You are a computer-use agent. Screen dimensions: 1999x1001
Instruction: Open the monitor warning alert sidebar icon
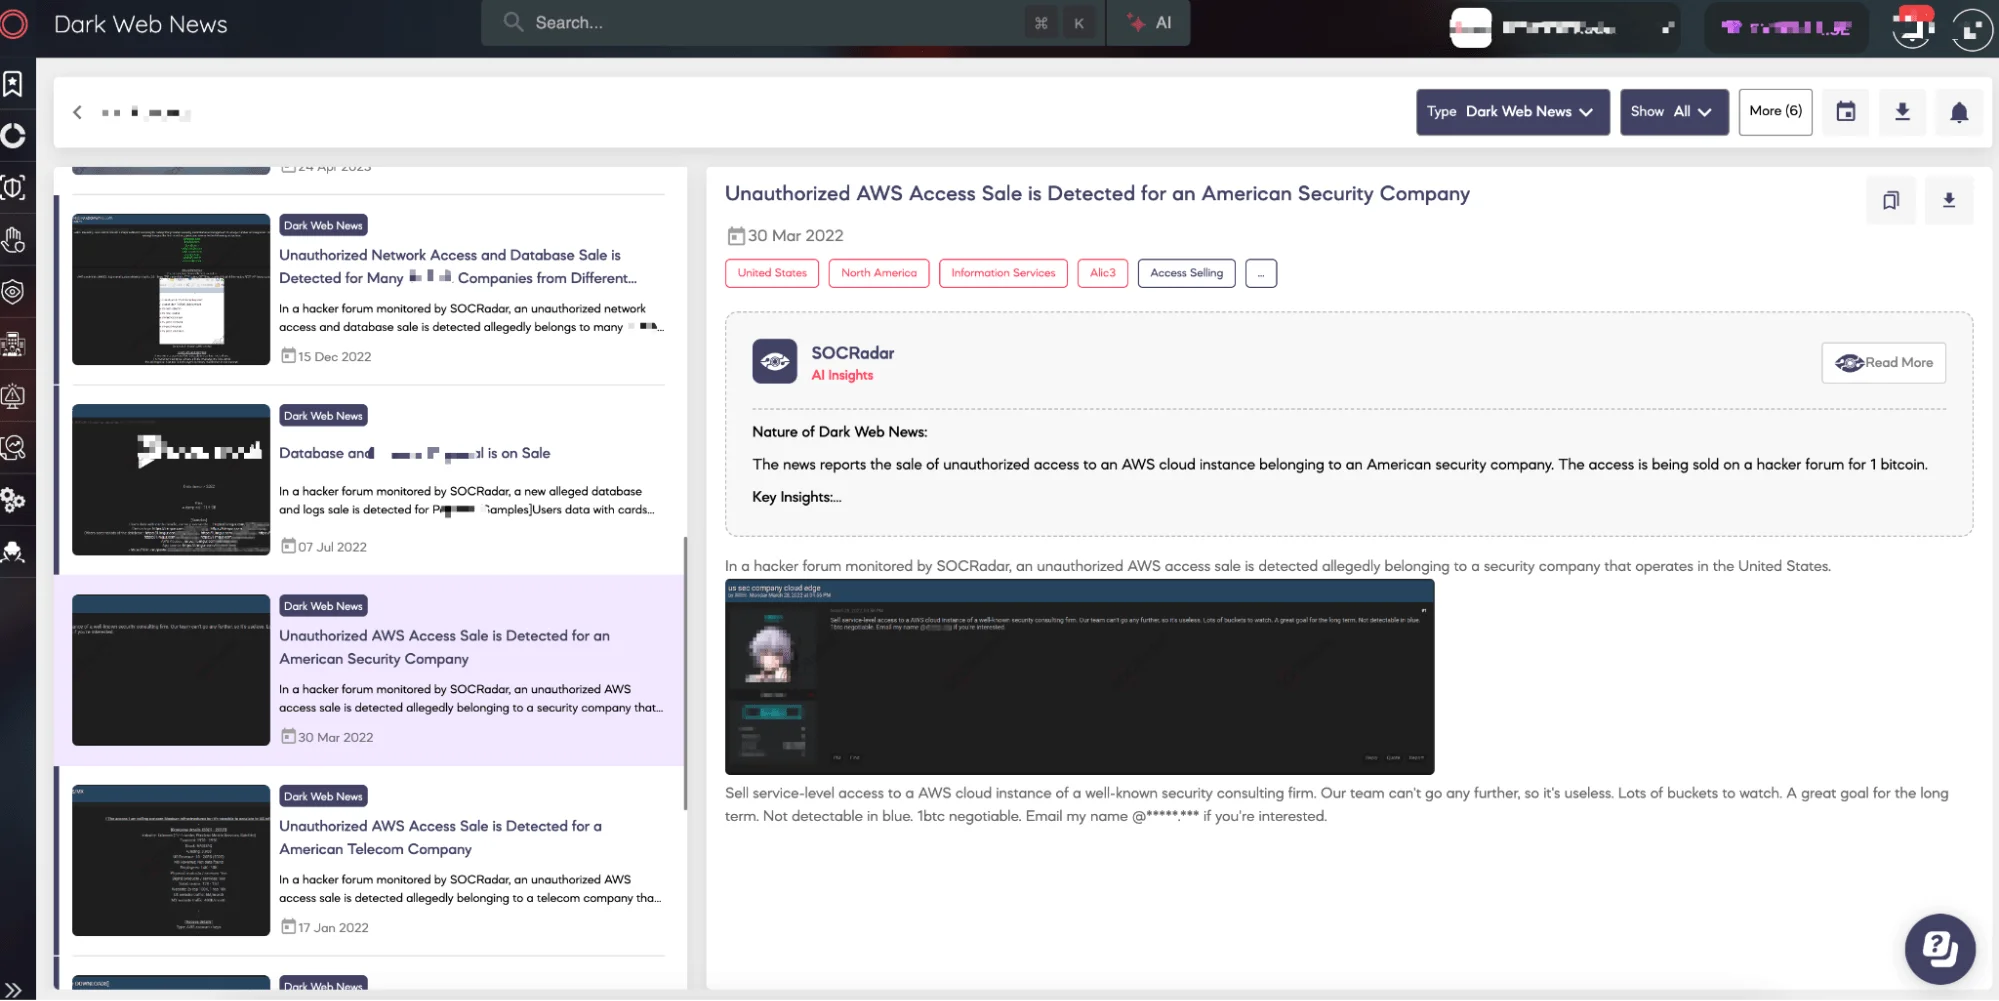pos(13,396)
